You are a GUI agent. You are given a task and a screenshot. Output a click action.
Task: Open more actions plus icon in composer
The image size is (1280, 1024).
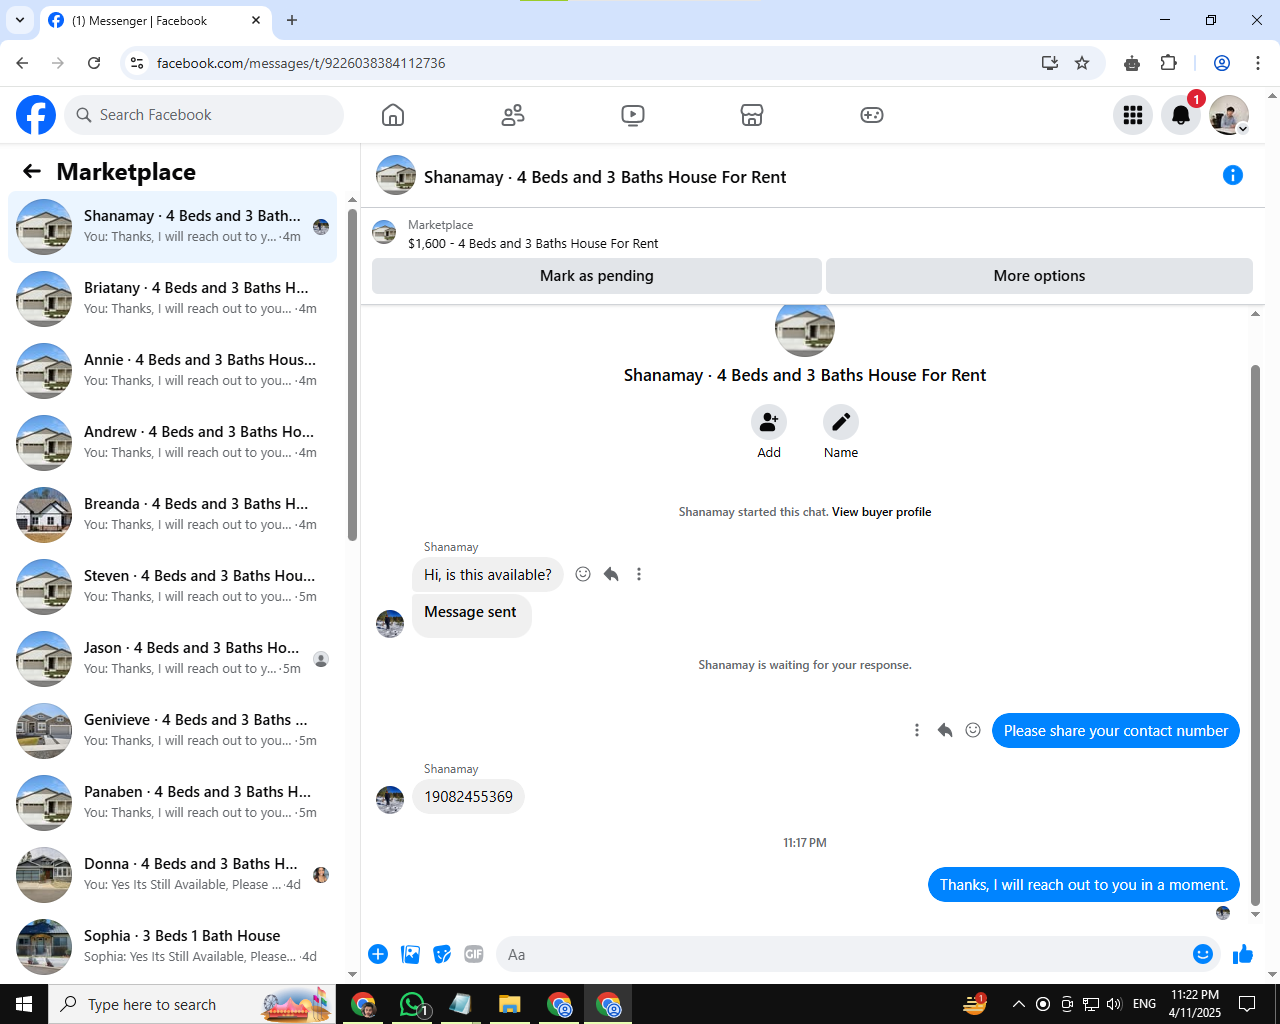pos(378,954)
